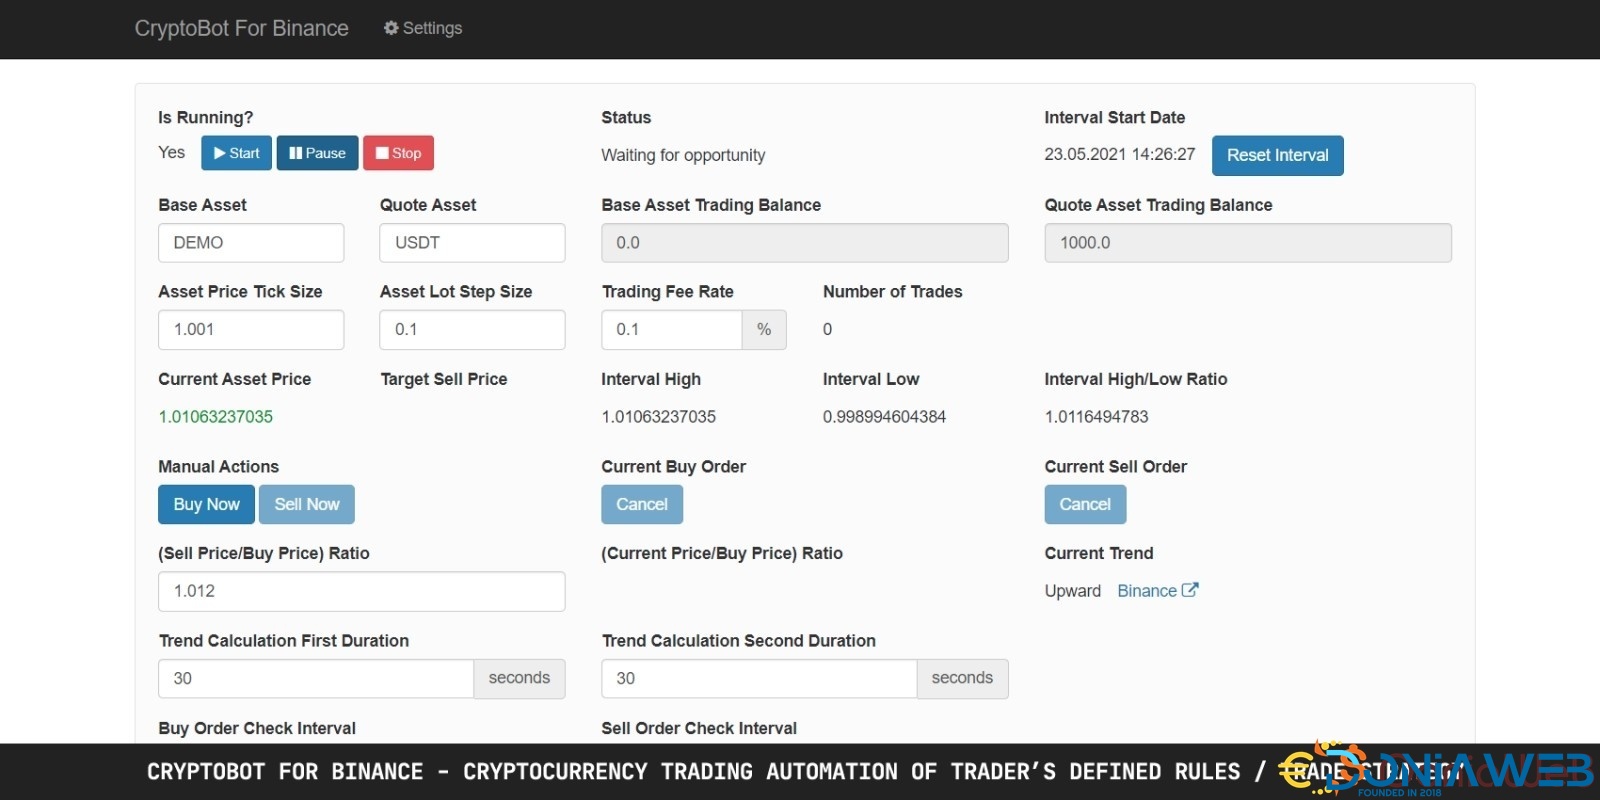Click the '(Current Price/Buy Price) Ratio' label
This screenshot has height=800, width=1600.
click(722, 553)
